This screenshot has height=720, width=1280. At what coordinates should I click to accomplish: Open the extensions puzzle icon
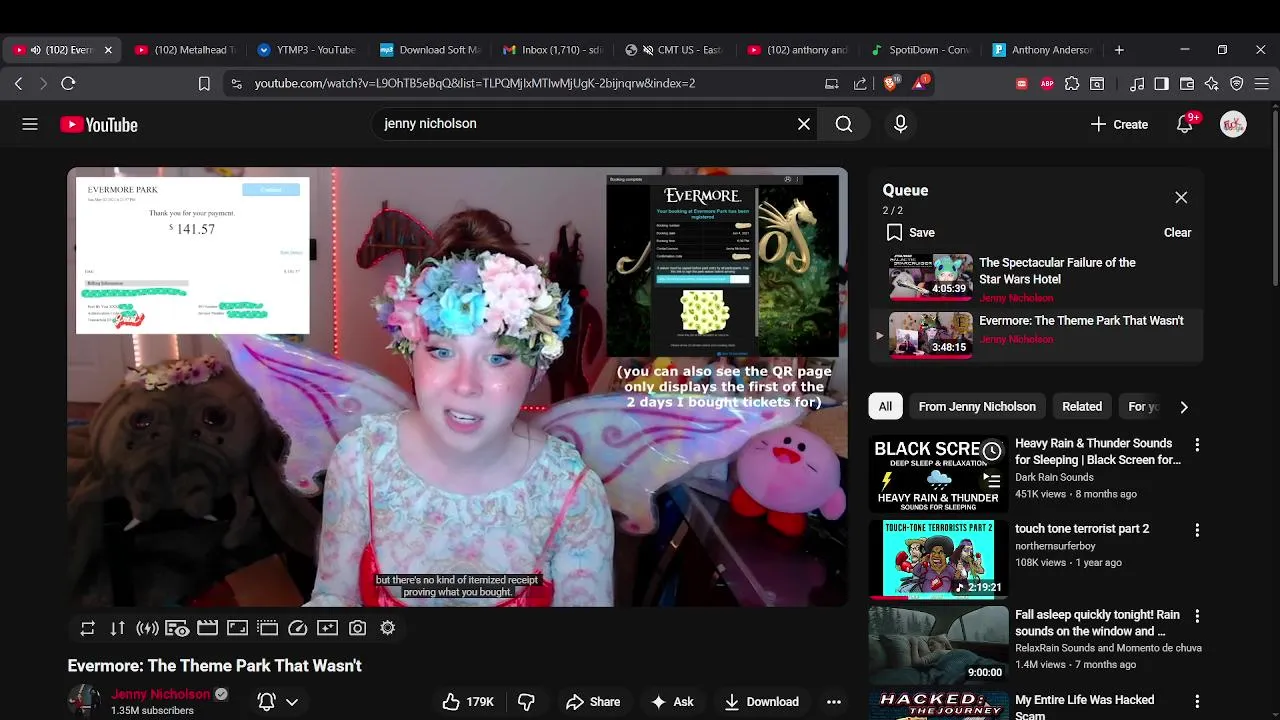(1072, 84)
